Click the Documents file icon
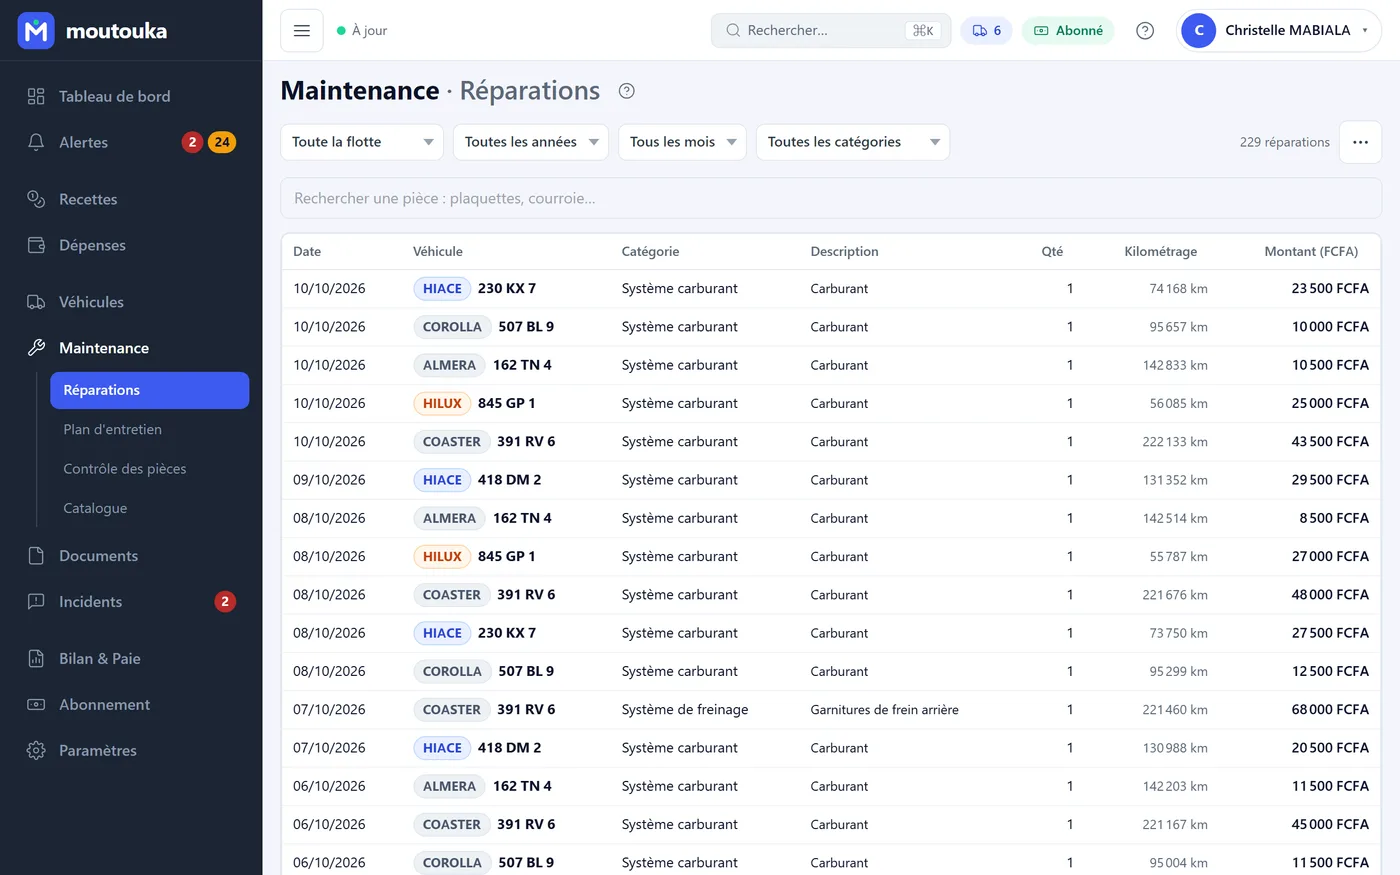The image size is (1400, 875). click(36, 556)
